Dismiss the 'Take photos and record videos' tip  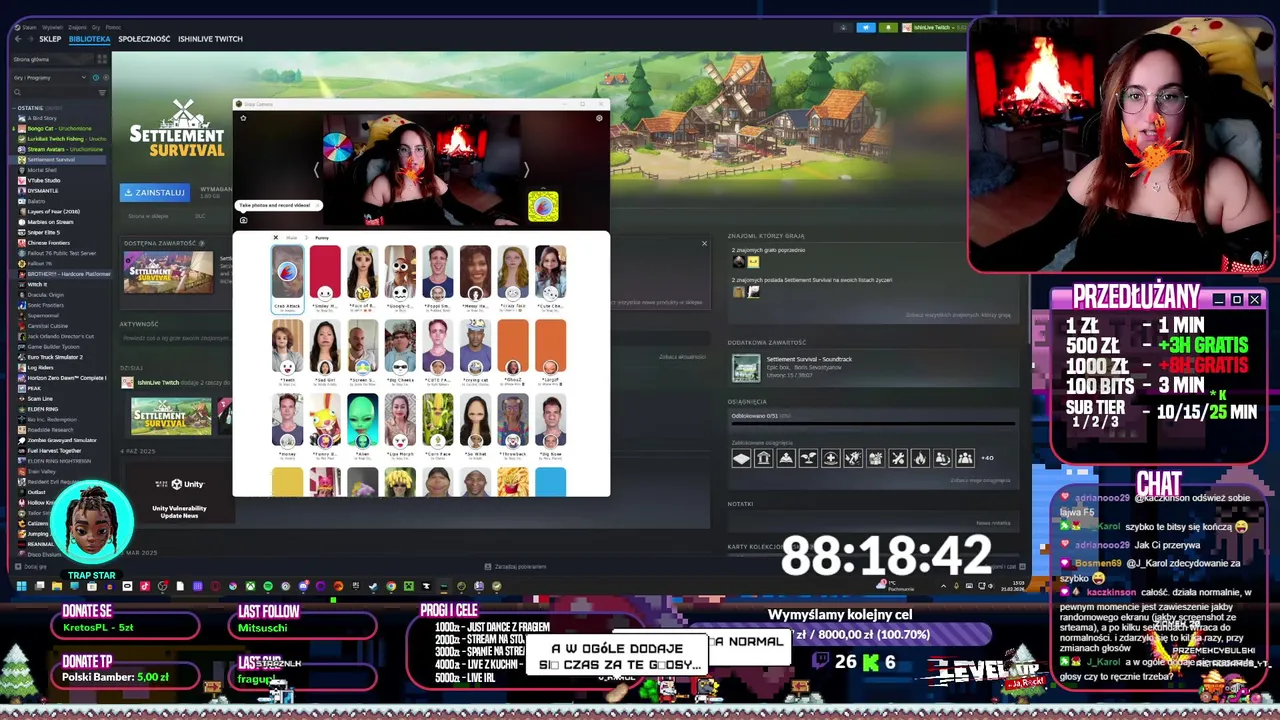pyautogui.click(x=318, y=205)
